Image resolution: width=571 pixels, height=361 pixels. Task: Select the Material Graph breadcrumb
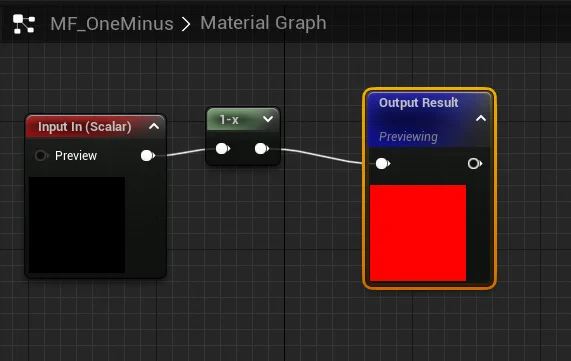263,23
